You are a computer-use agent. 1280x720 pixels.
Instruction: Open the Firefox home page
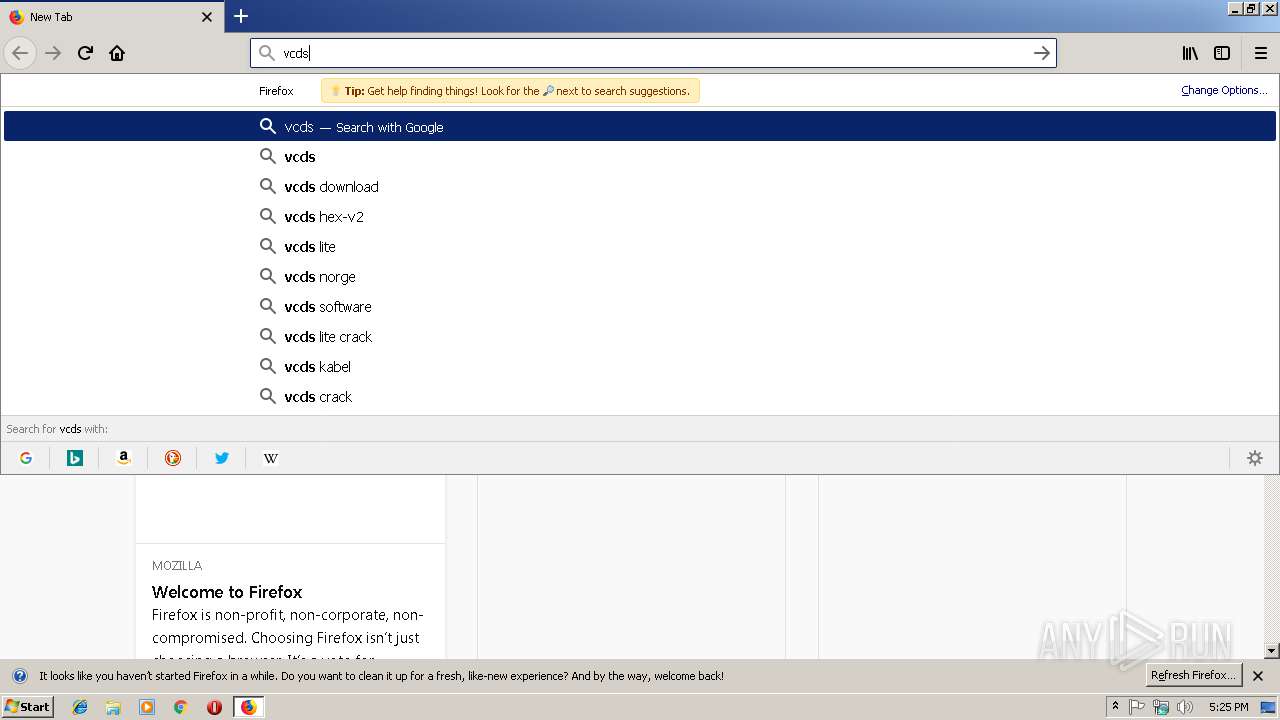click(x=117, y=53)
